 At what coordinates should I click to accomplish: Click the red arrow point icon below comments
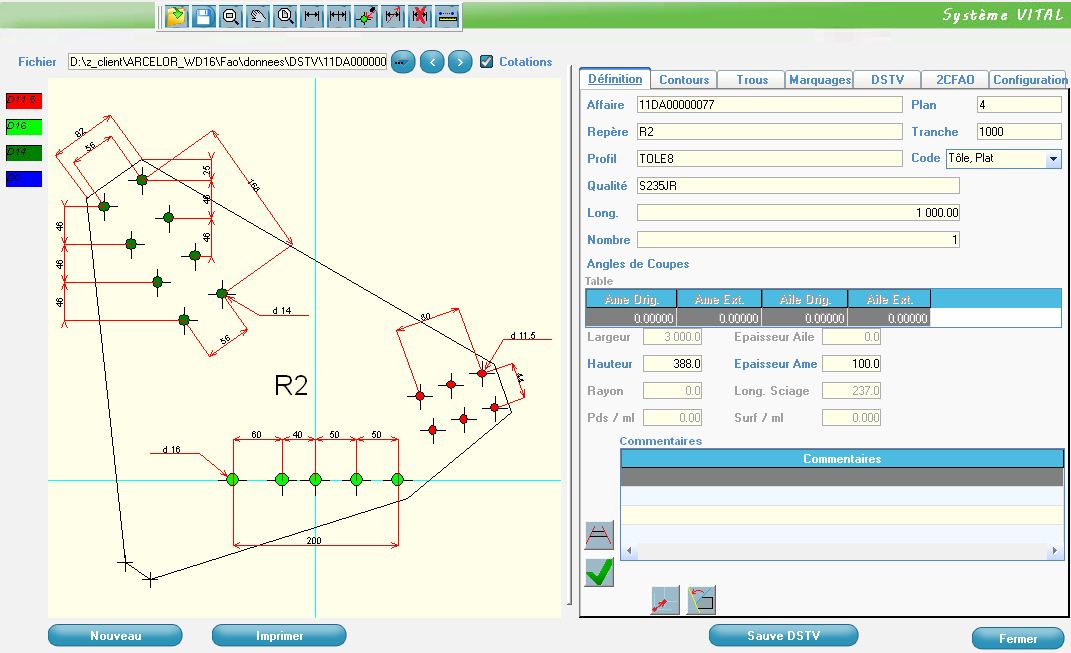click(x=665, y=600)
